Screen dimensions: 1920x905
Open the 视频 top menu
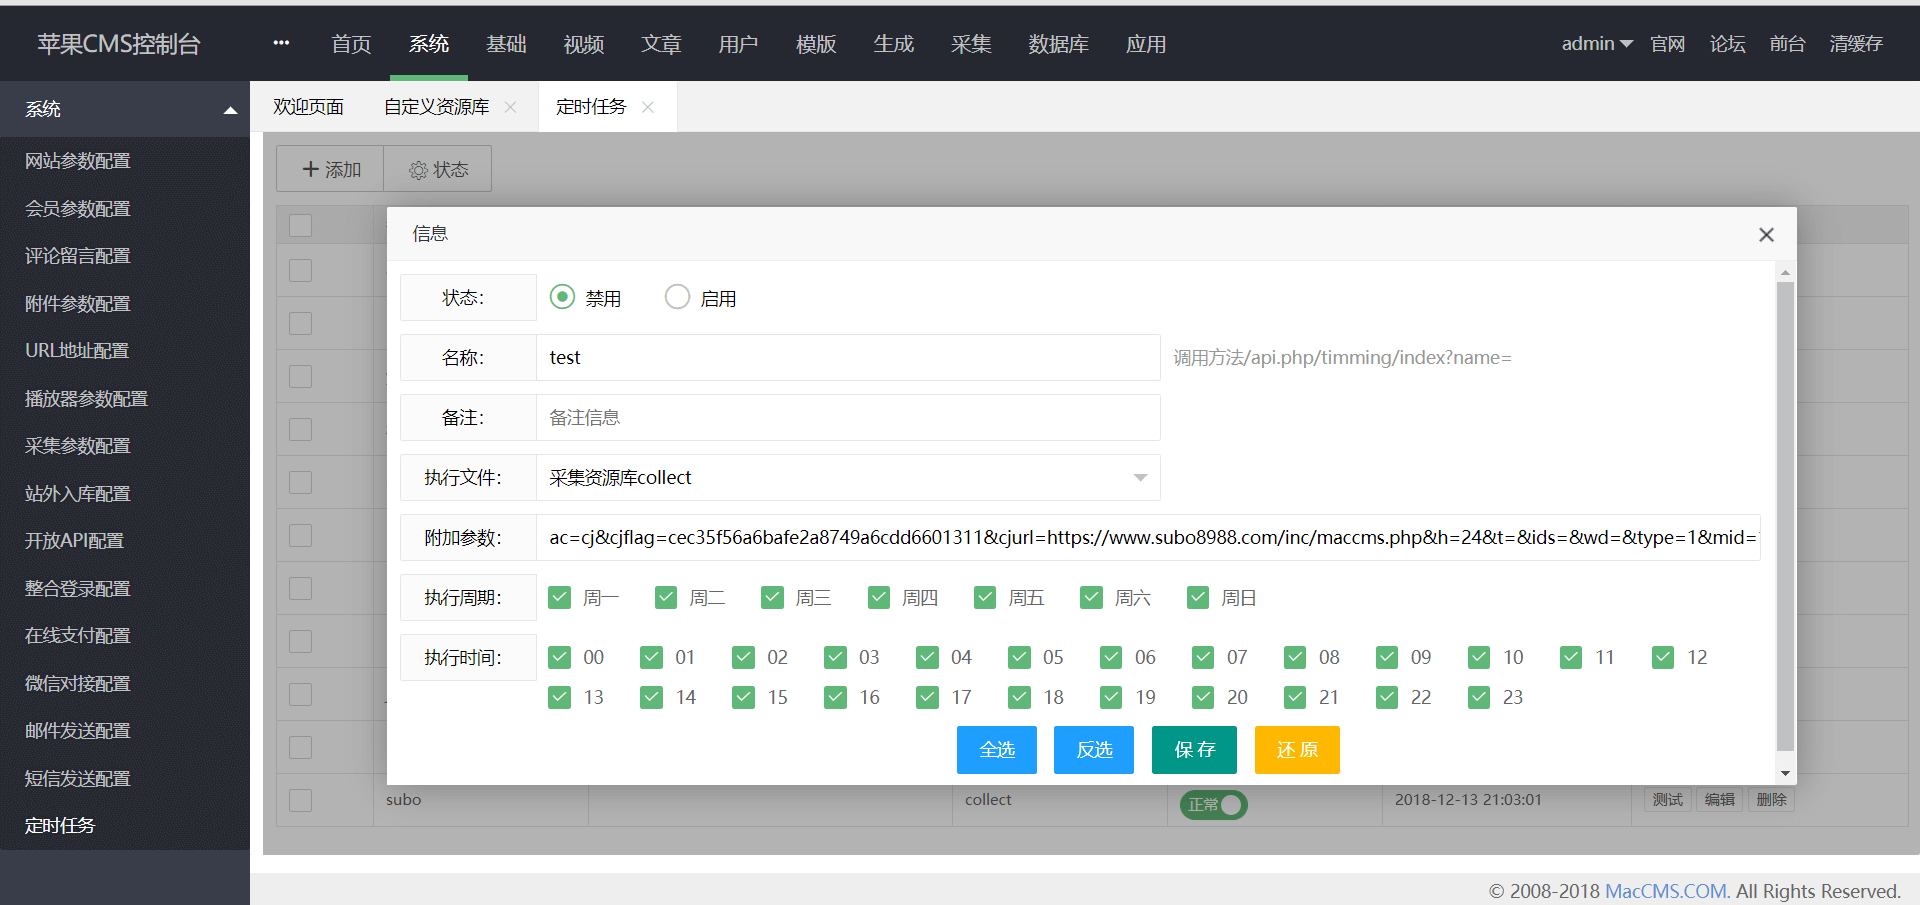pos(583,44)
